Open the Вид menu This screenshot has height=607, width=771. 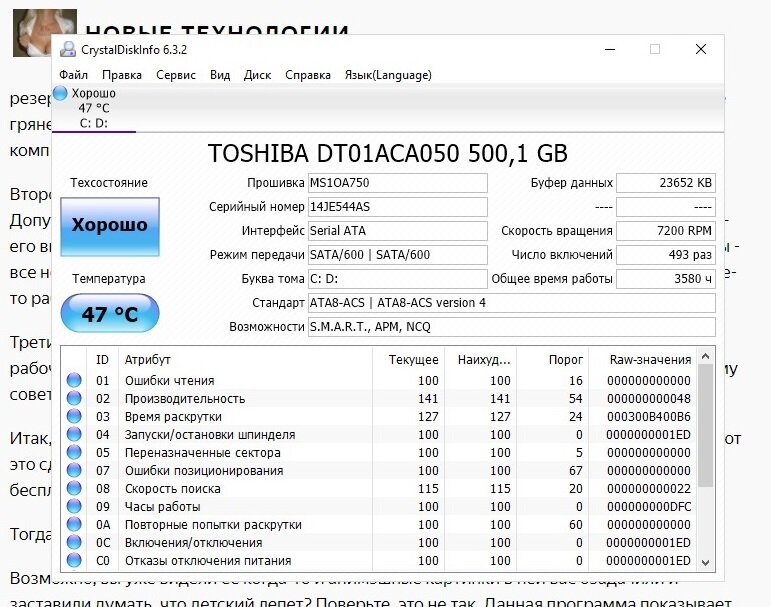(x=220, y=75)
